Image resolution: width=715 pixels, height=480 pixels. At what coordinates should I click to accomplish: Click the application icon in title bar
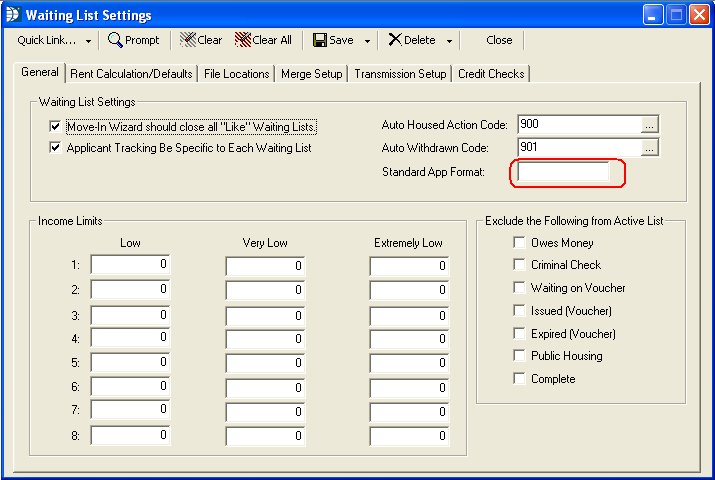(x=12, y=15)
